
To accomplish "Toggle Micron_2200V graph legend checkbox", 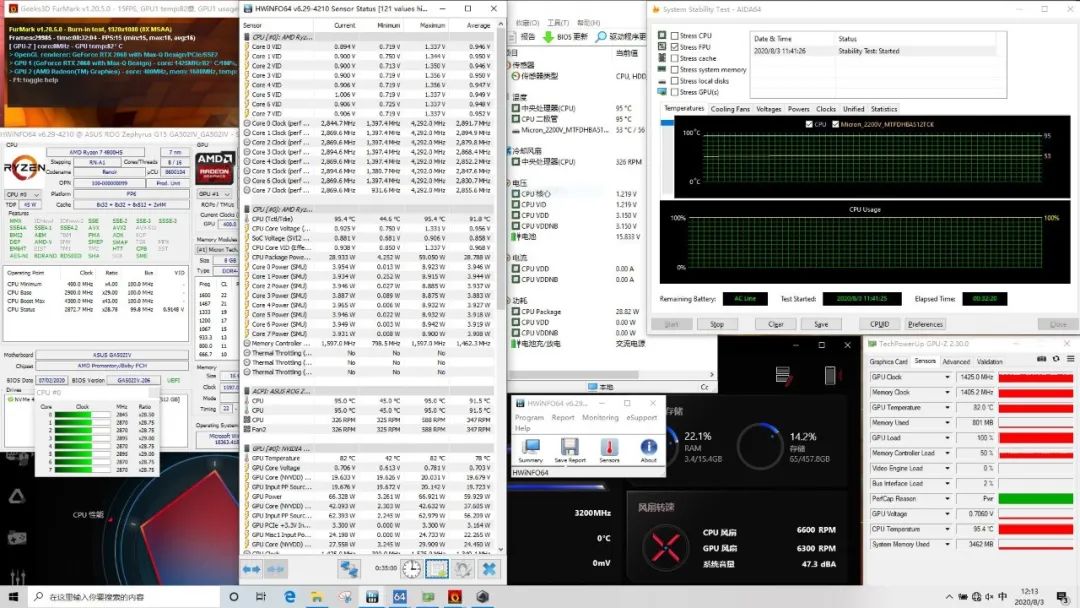I will tap(835, 125).
